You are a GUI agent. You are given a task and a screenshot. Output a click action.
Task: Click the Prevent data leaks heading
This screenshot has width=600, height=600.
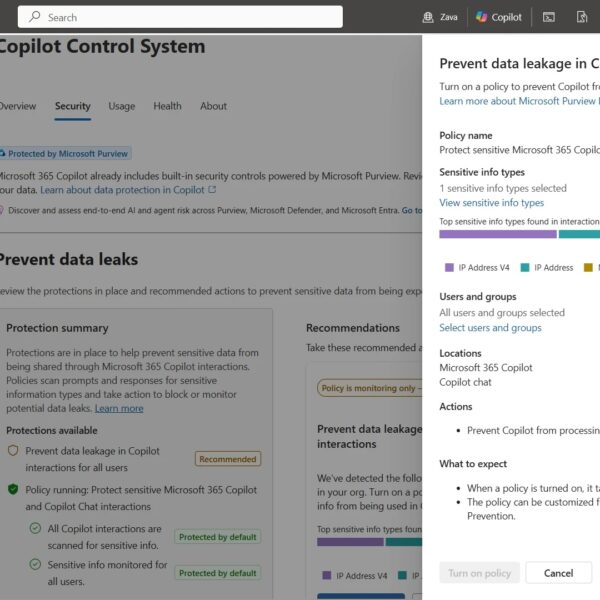click(69, 259)
